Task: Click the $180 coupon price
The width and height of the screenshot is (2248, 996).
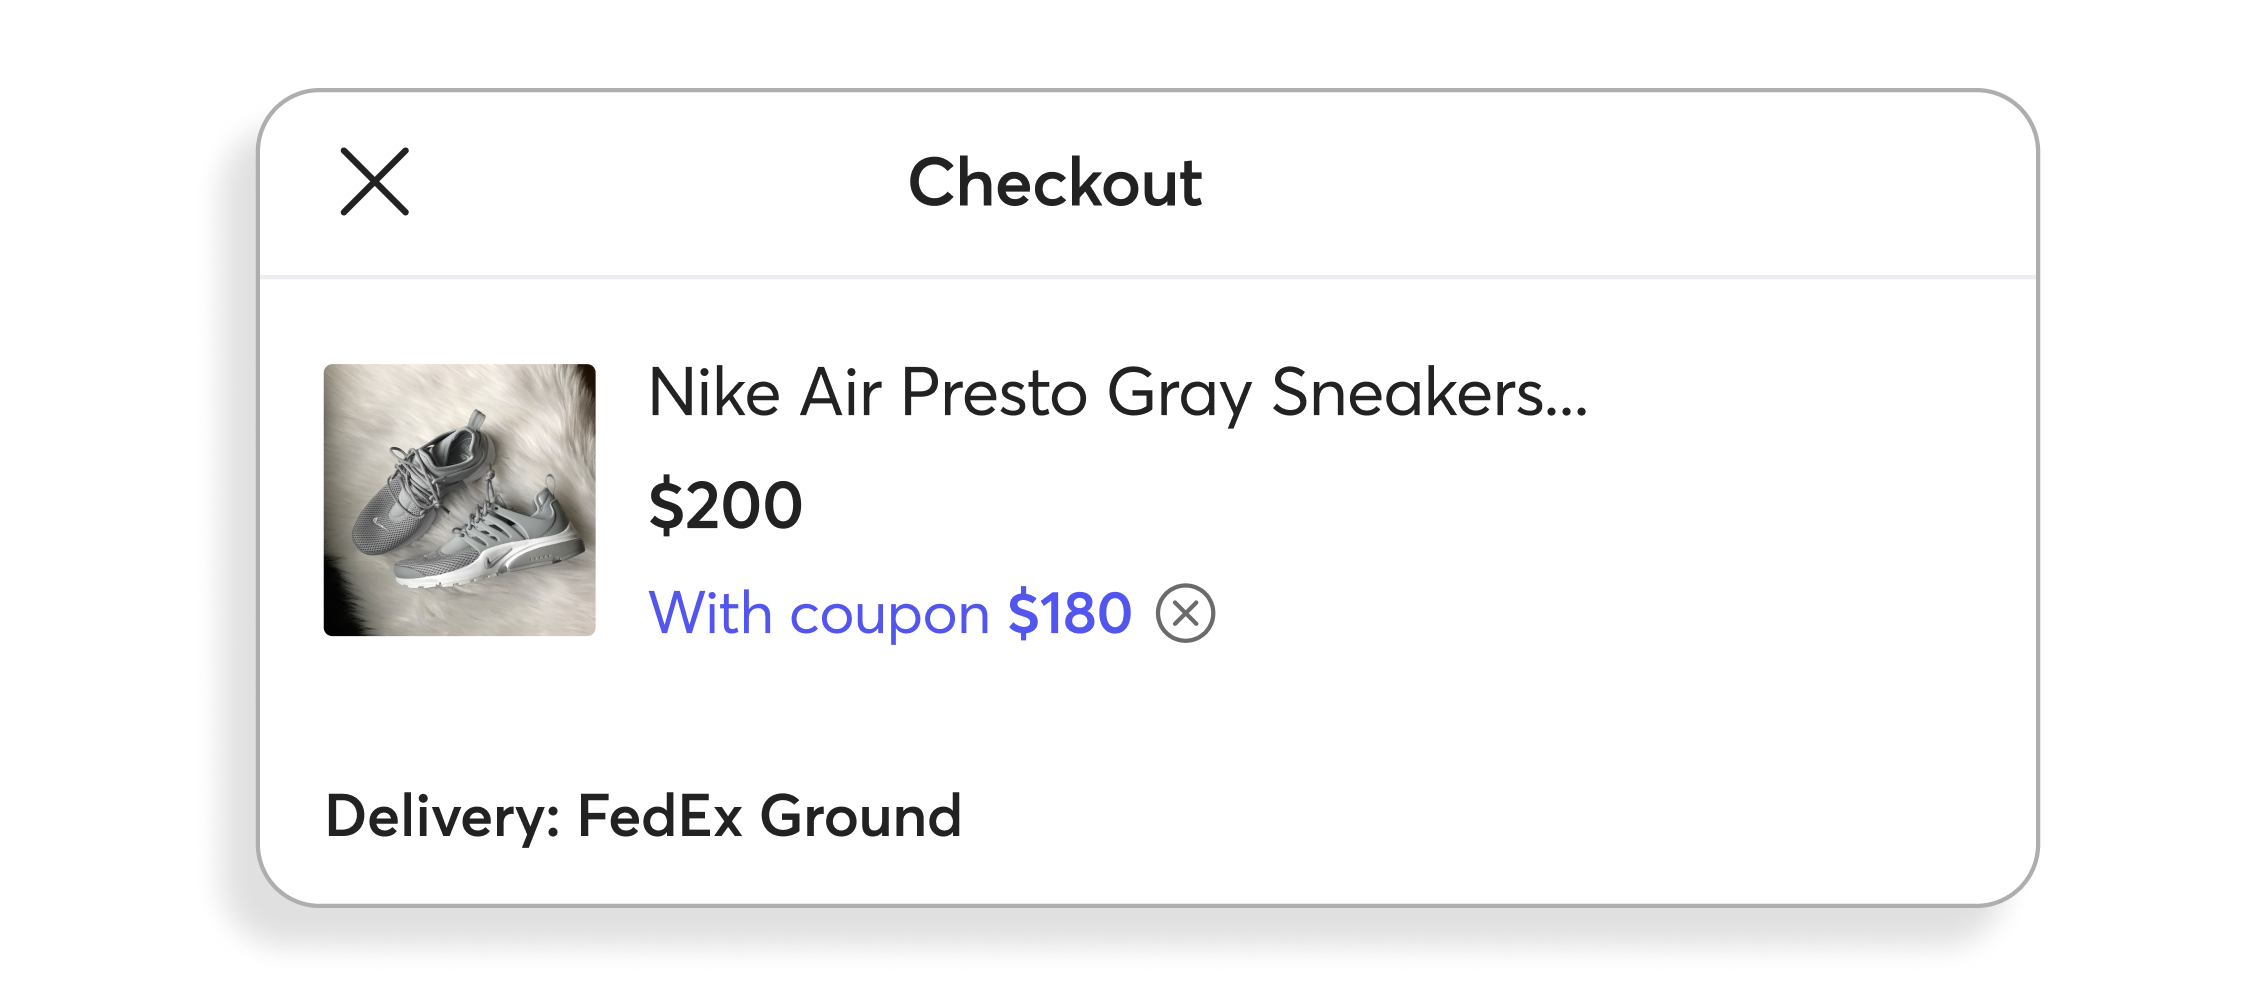Action: coord(1069,613)
